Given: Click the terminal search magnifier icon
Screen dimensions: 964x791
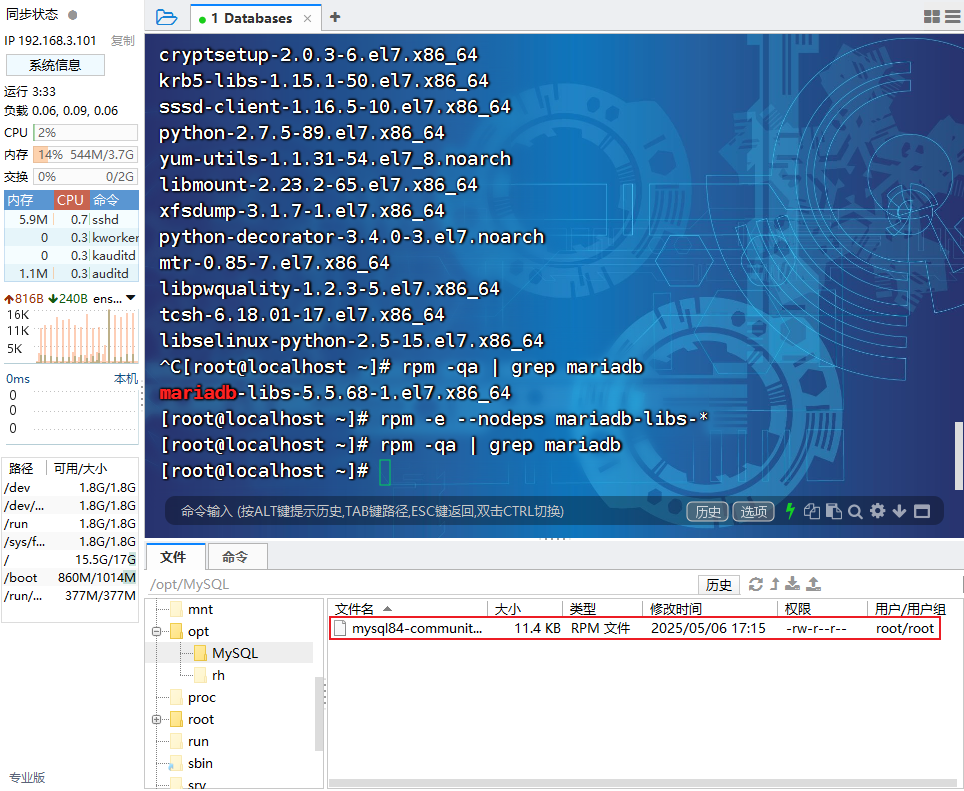Looking at the screenshot, I should [x=855, y=511].
